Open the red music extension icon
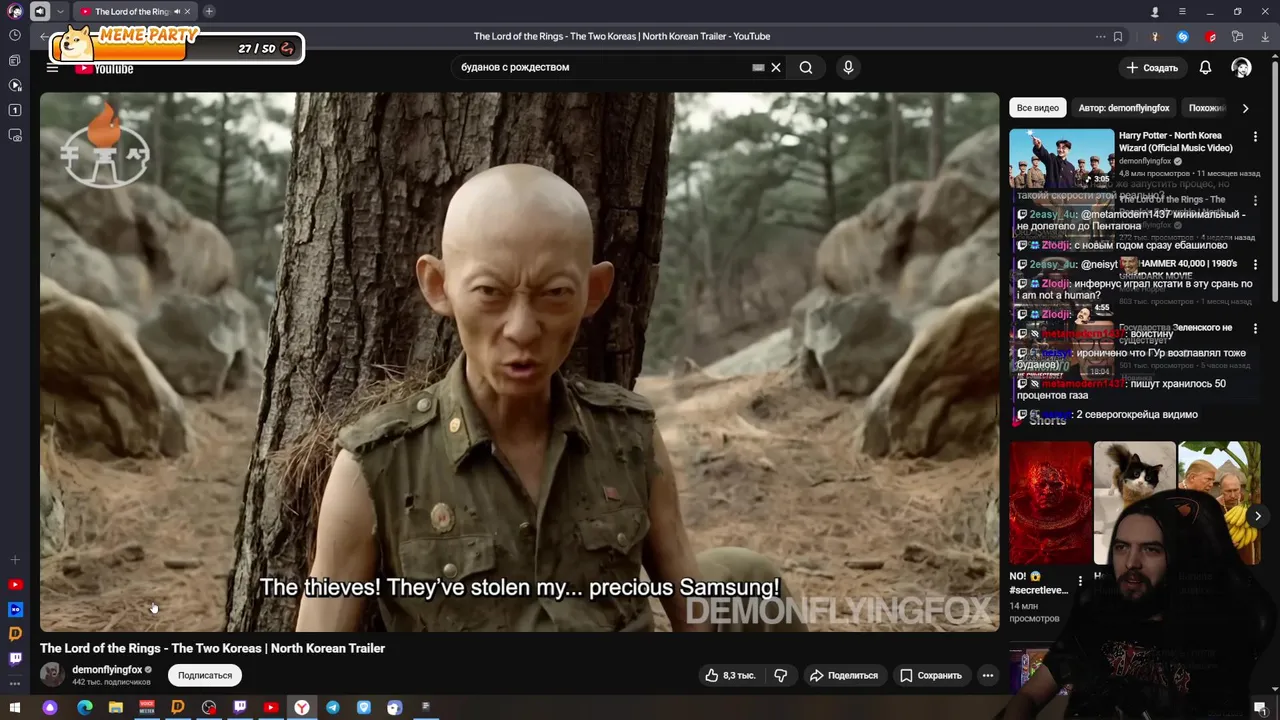This screenshot has width=1280, height=720. 1210,36
